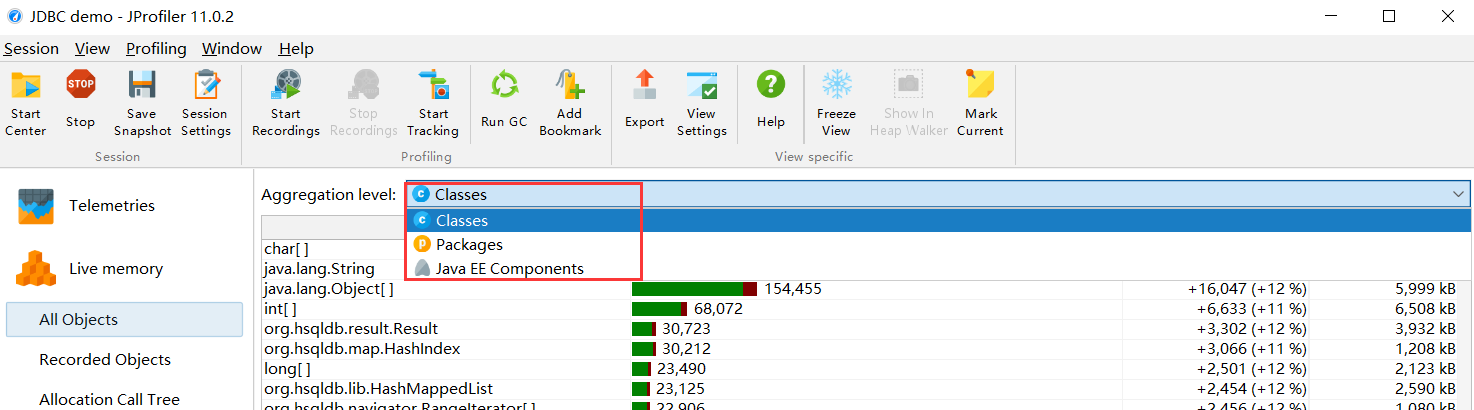Click the 68,072 instance count bar
This screenshot has height=410, width=1474.
660,308
